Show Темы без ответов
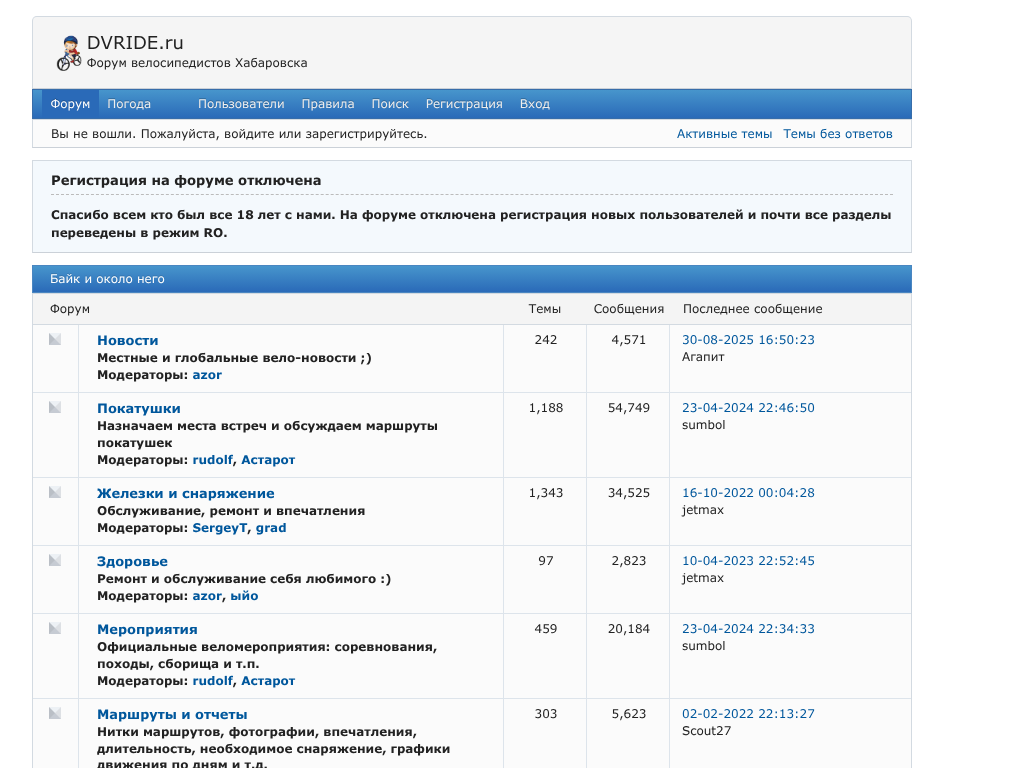This screenshot has height=768, width=1024. click(x=838, y=134)
